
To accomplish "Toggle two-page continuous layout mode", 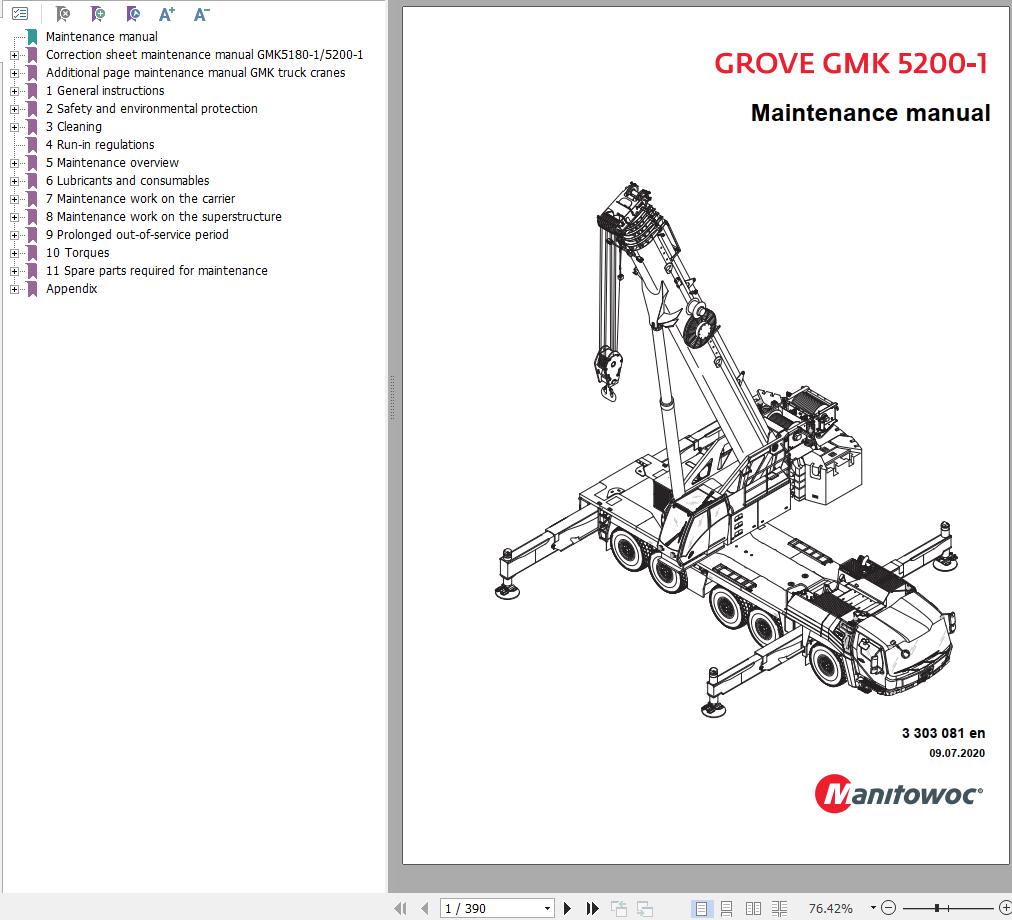I will (x=779, y=908).
